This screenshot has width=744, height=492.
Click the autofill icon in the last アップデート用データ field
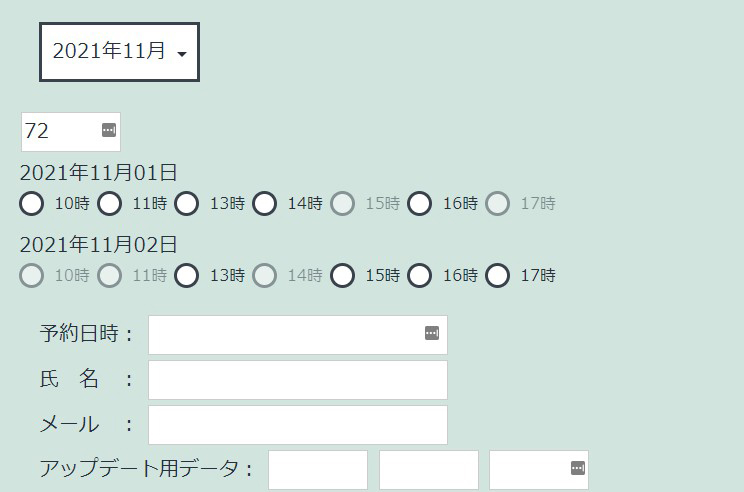pos(577,468)
